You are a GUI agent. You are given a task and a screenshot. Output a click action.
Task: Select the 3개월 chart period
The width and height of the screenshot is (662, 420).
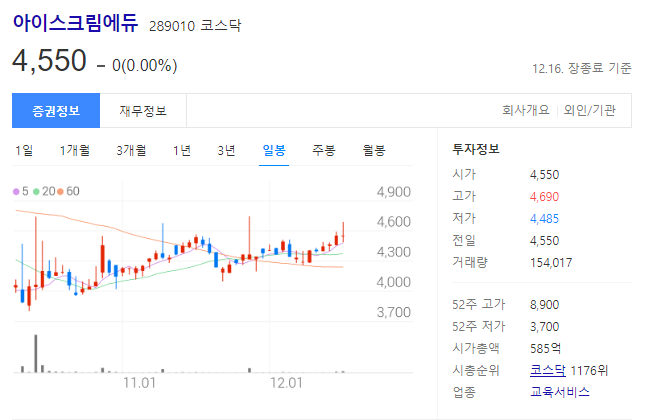[131, 150]
